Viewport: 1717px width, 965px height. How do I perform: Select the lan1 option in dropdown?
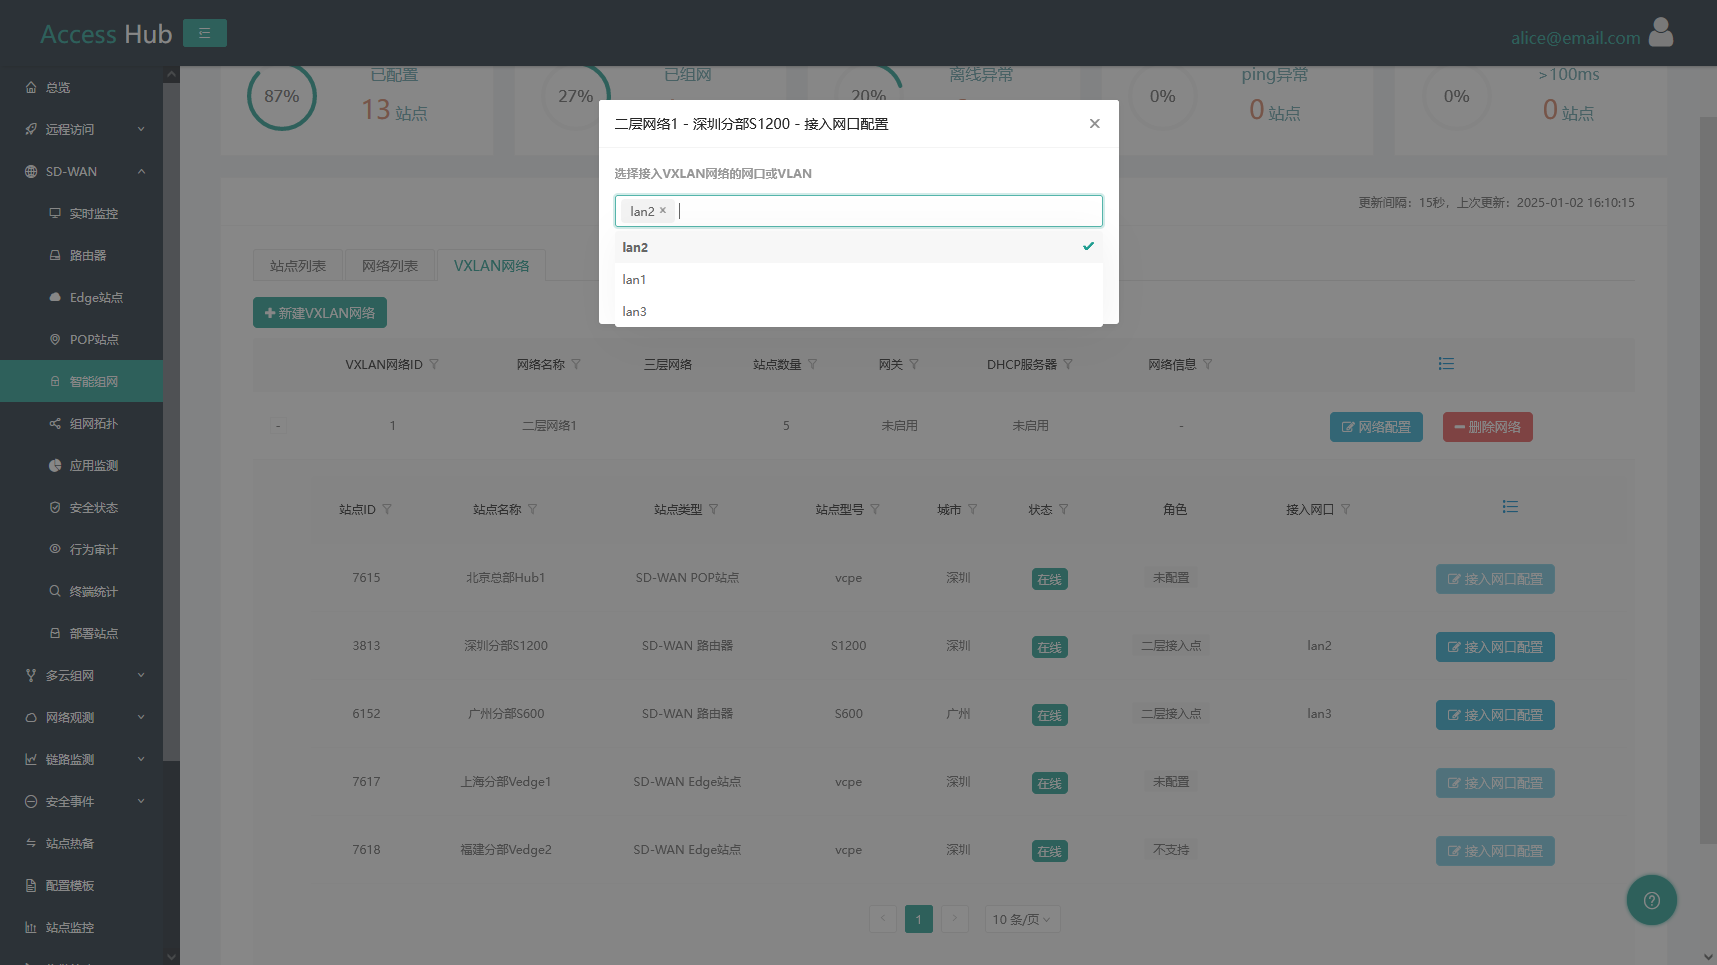click(859, 279)
